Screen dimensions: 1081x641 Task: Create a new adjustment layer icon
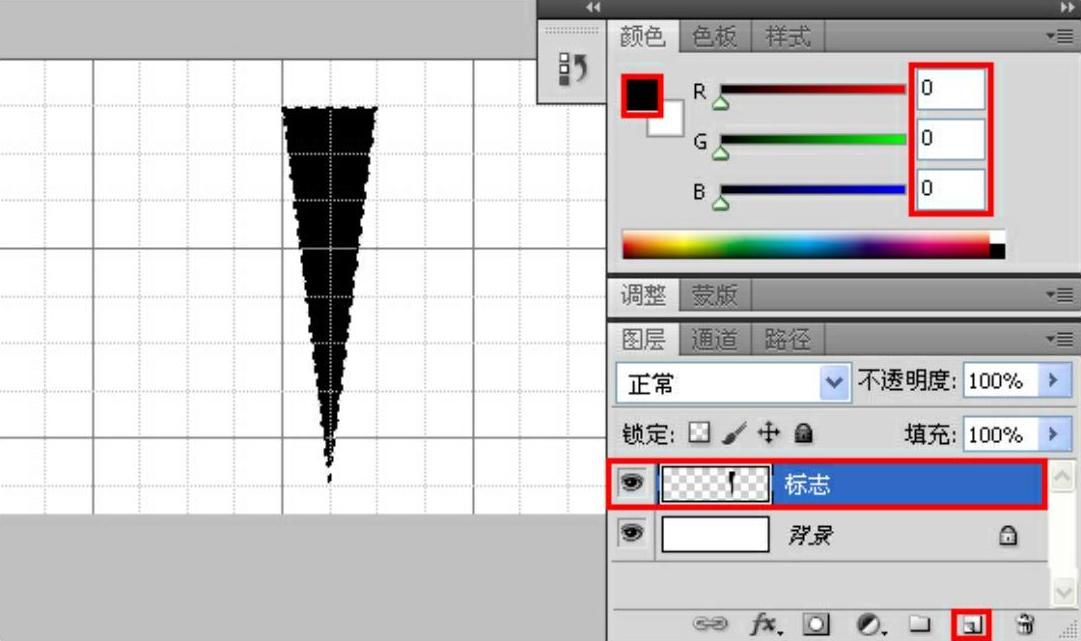coord(870,624)
